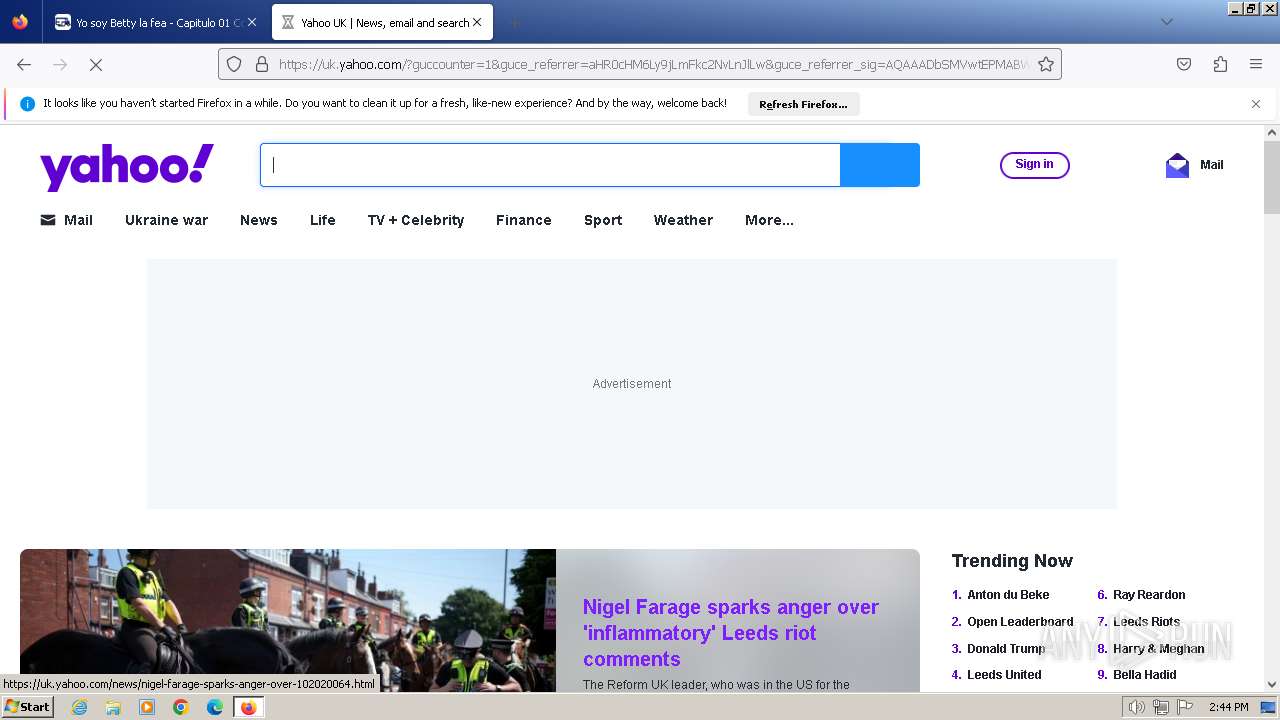Open a new tab with the plus button
The width and height of the screenshot is (1280, 720).
click(514, 22)
